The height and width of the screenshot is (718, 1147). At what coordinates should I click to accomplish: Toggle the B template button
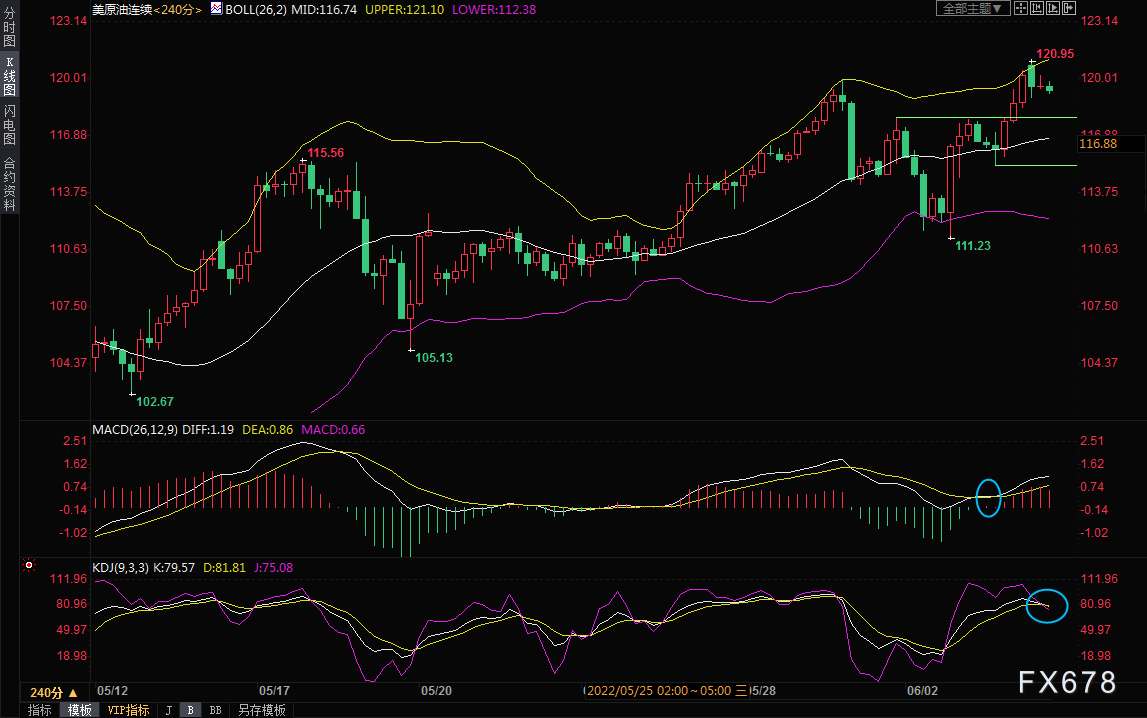point(190,710)
